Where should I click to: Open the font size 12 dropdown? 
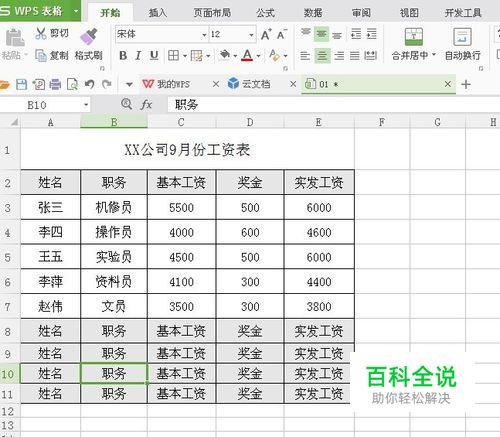pyautogui.click(x=251, y=35)
